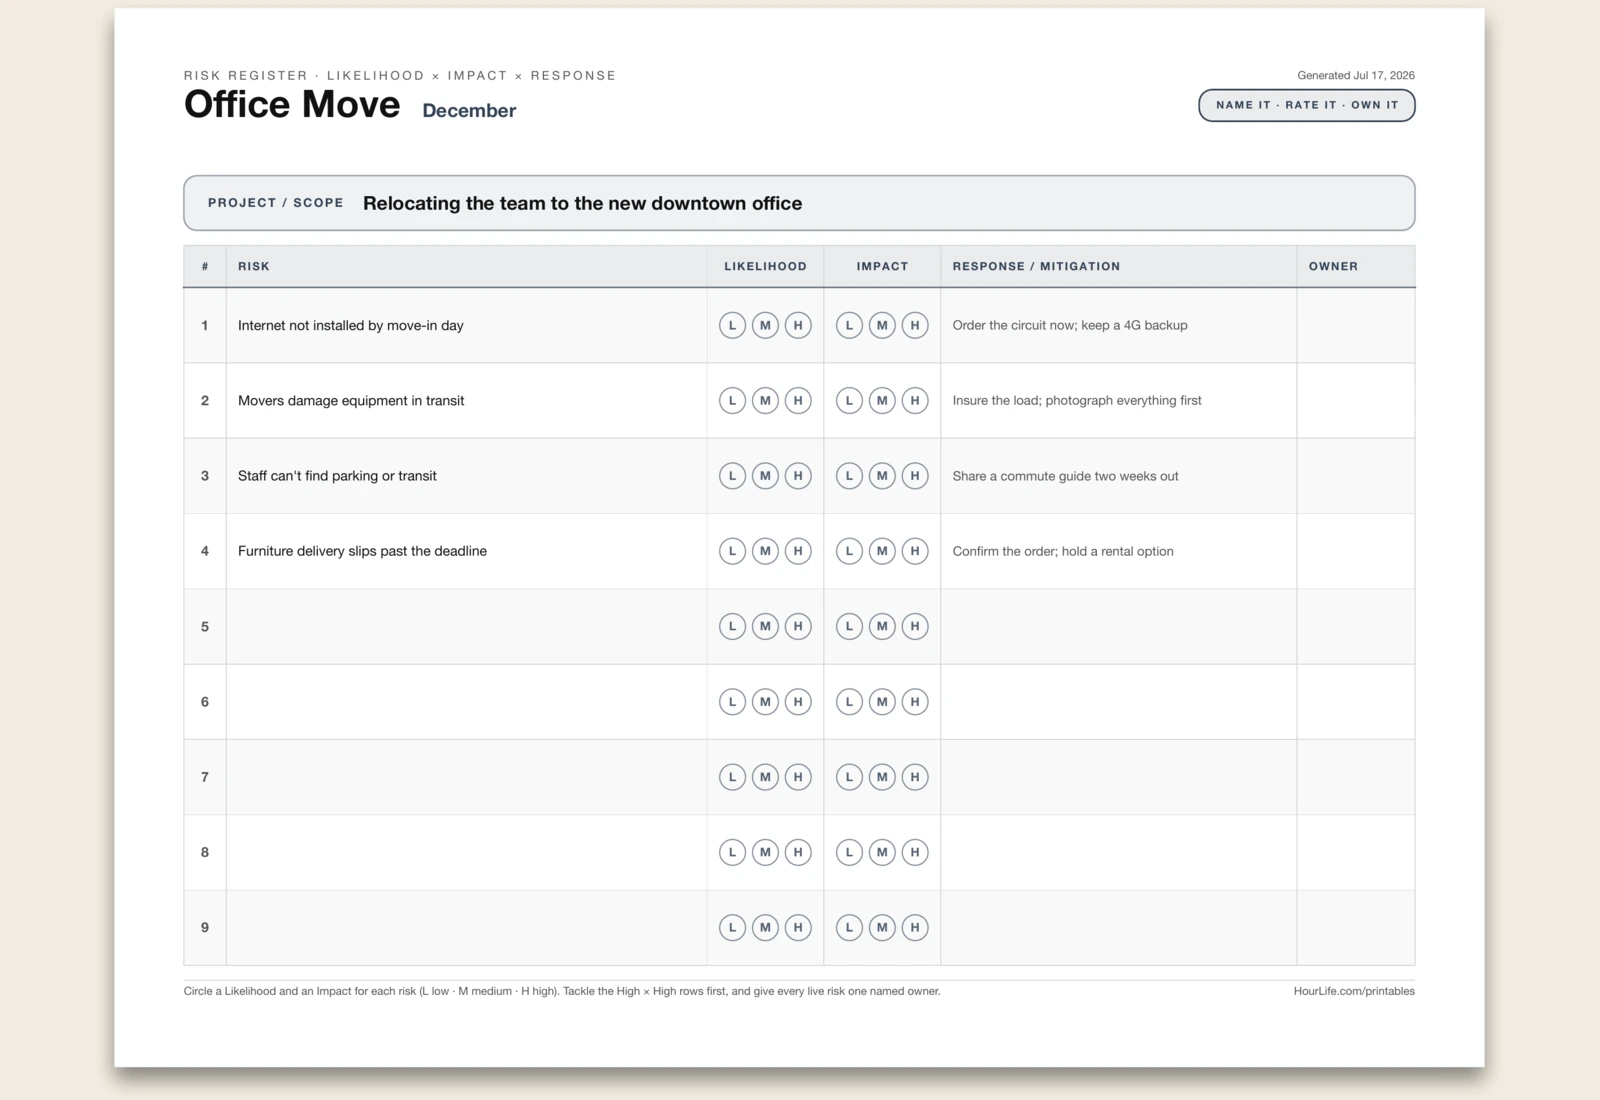Screen dimensions: 1600x1100
Task: Select the Project / Scope description field
Action: click(799, 203)
